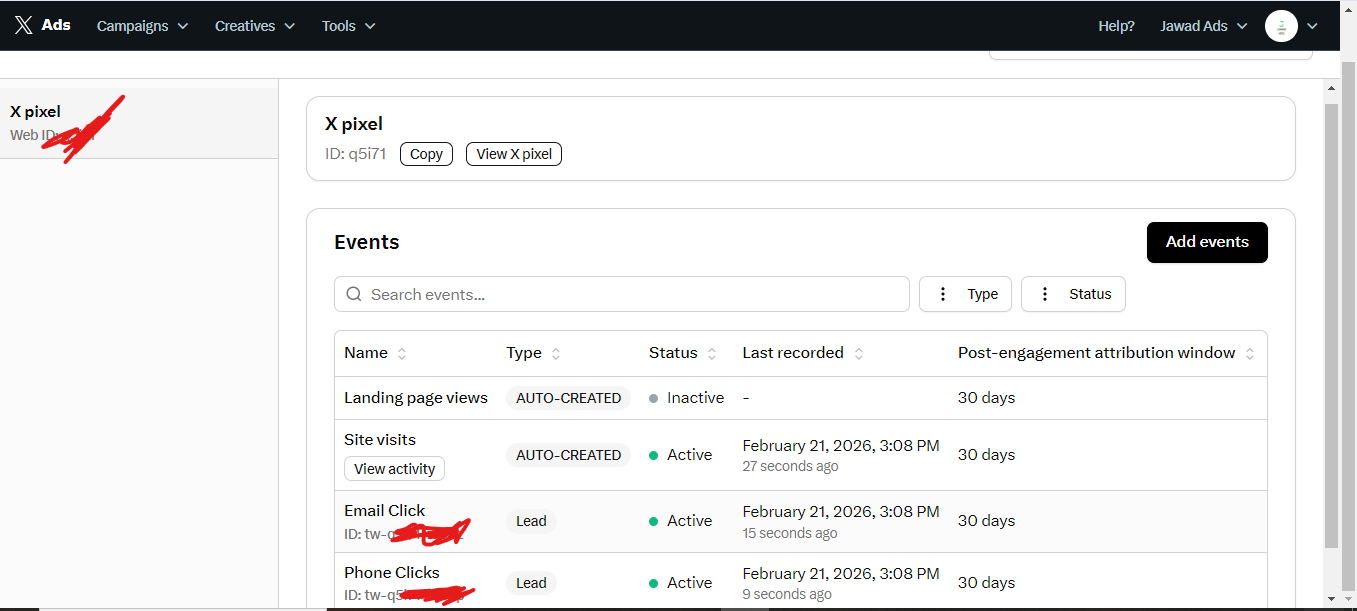
Task: Copy the X pixel ID
Action: click(x=426, y=154)
